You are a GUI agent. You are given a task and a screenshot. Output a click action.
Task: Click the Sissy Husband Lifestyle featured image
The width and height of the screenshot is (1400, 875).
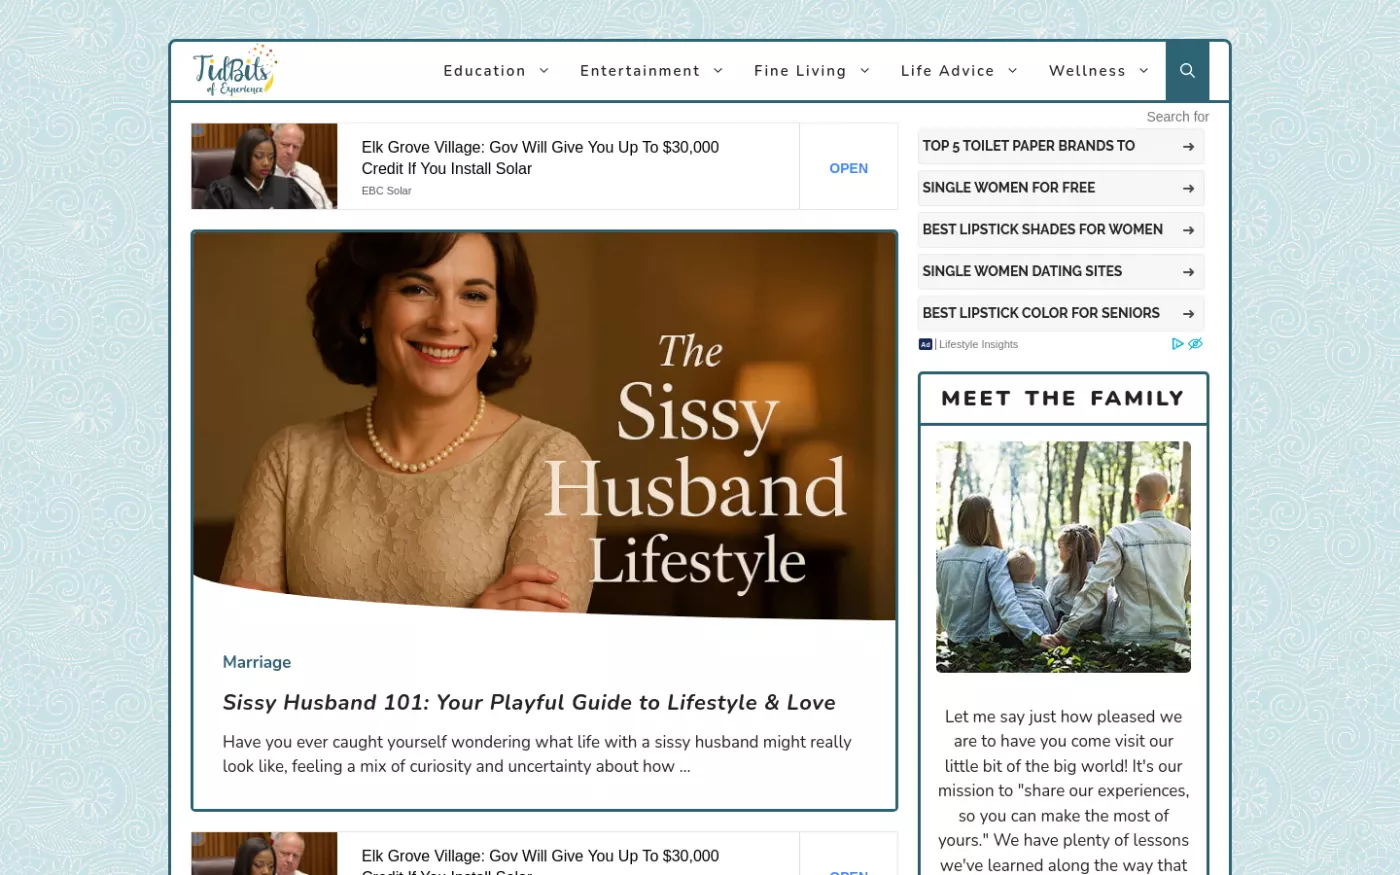(x=544, y=425)
